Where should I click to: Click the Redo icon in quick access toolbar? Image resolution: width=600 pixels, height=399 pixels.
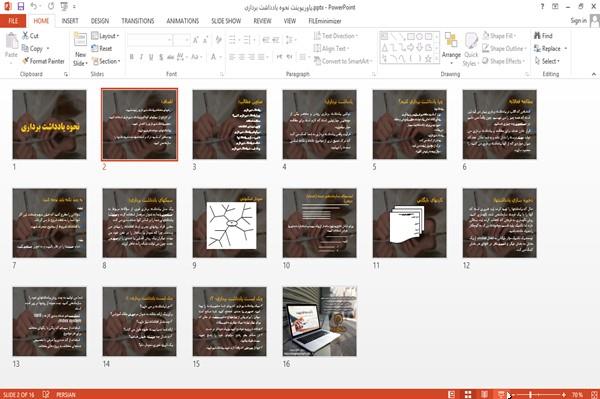click(x=51, y=7)
